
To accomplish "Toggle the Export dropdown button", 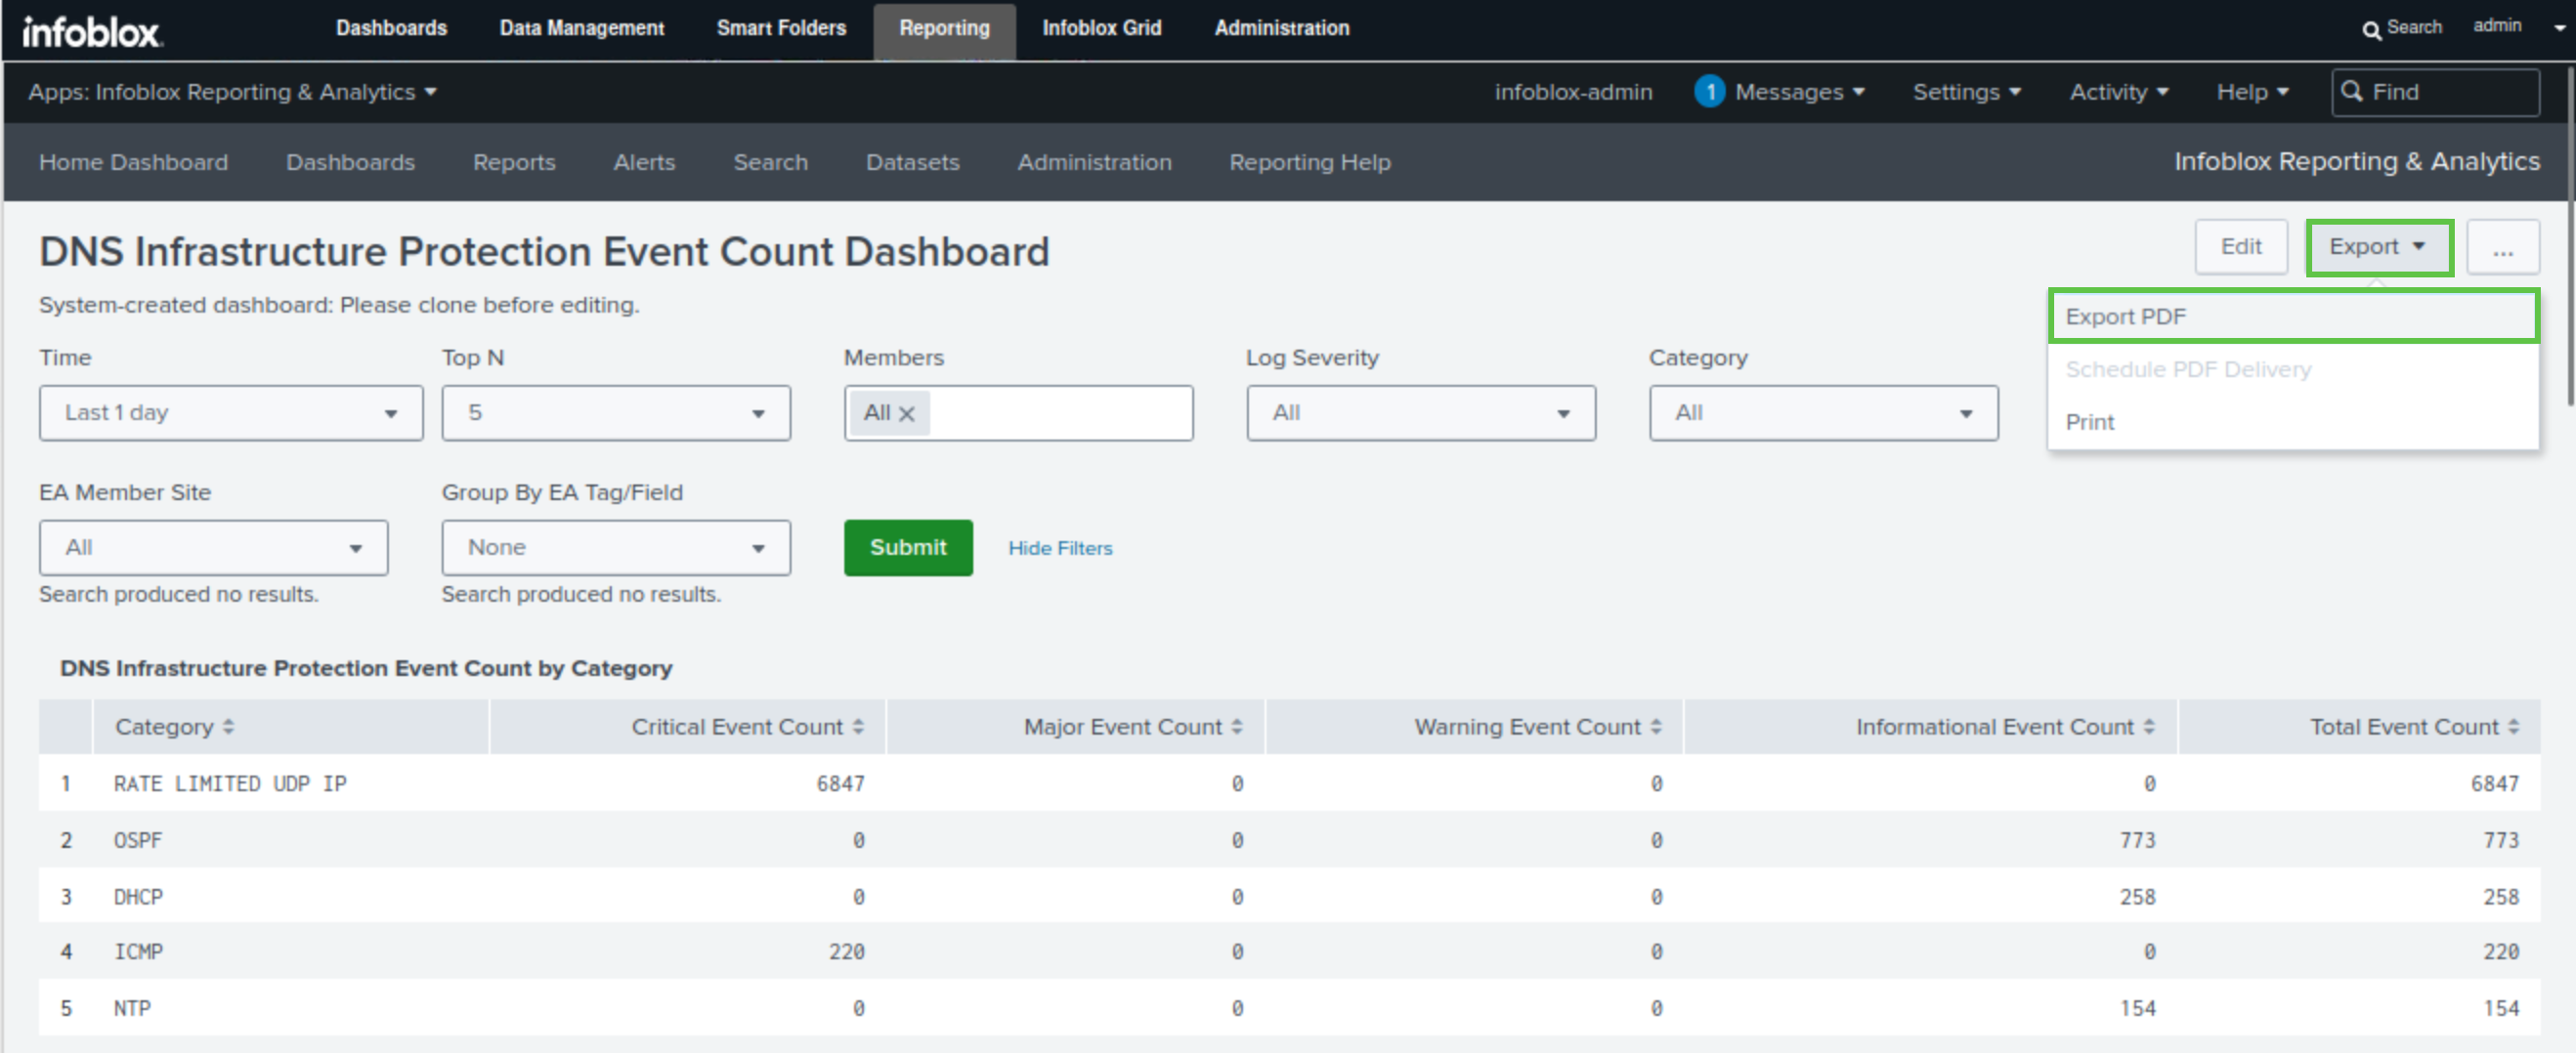I will coord(2378,247).
